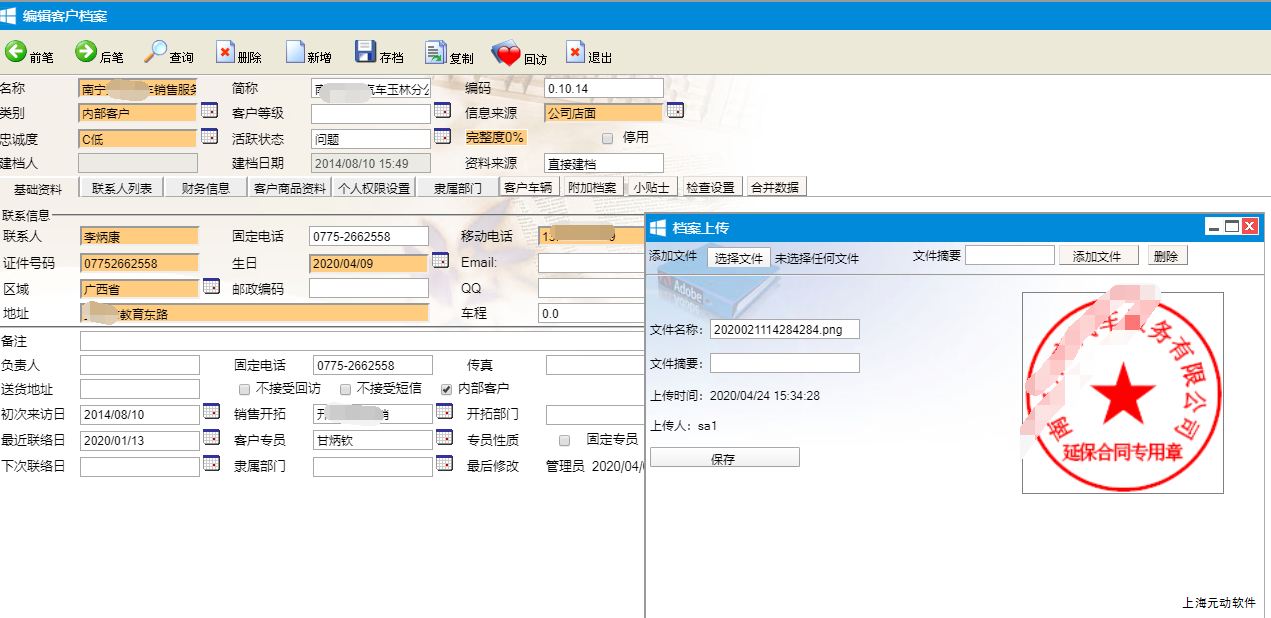Go to next record with 后笔
1271x618 pixels.
point(86,53)
